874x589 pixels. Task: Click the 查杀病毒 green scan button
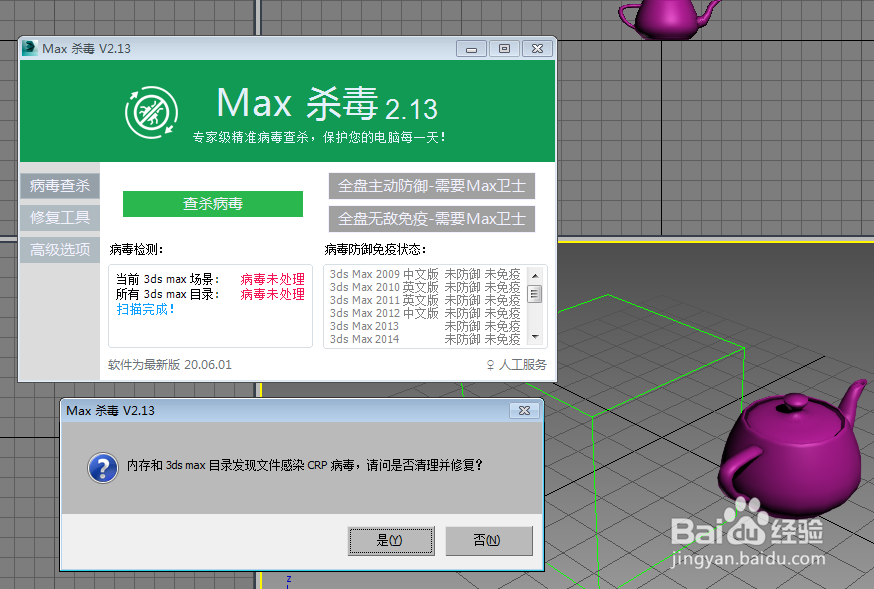pyautogui.click(x=213, y=204)
